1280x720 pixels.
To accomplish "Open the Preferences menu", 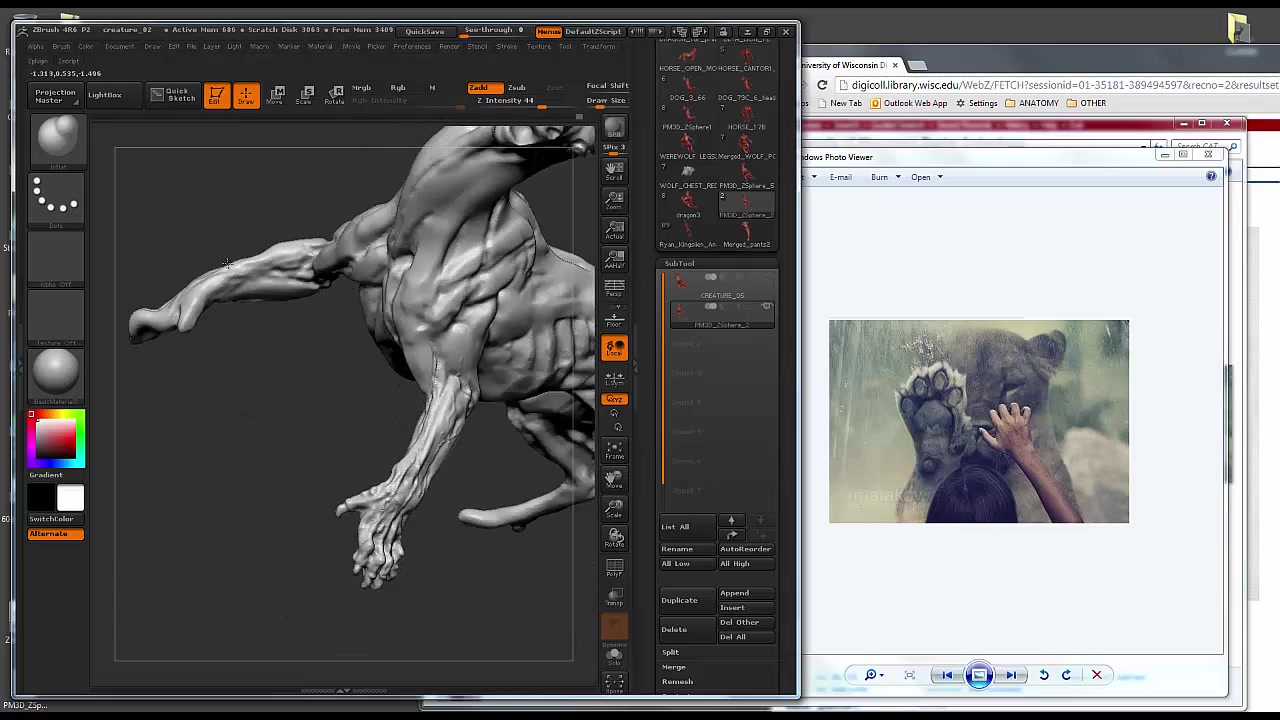I will [412, 47].
